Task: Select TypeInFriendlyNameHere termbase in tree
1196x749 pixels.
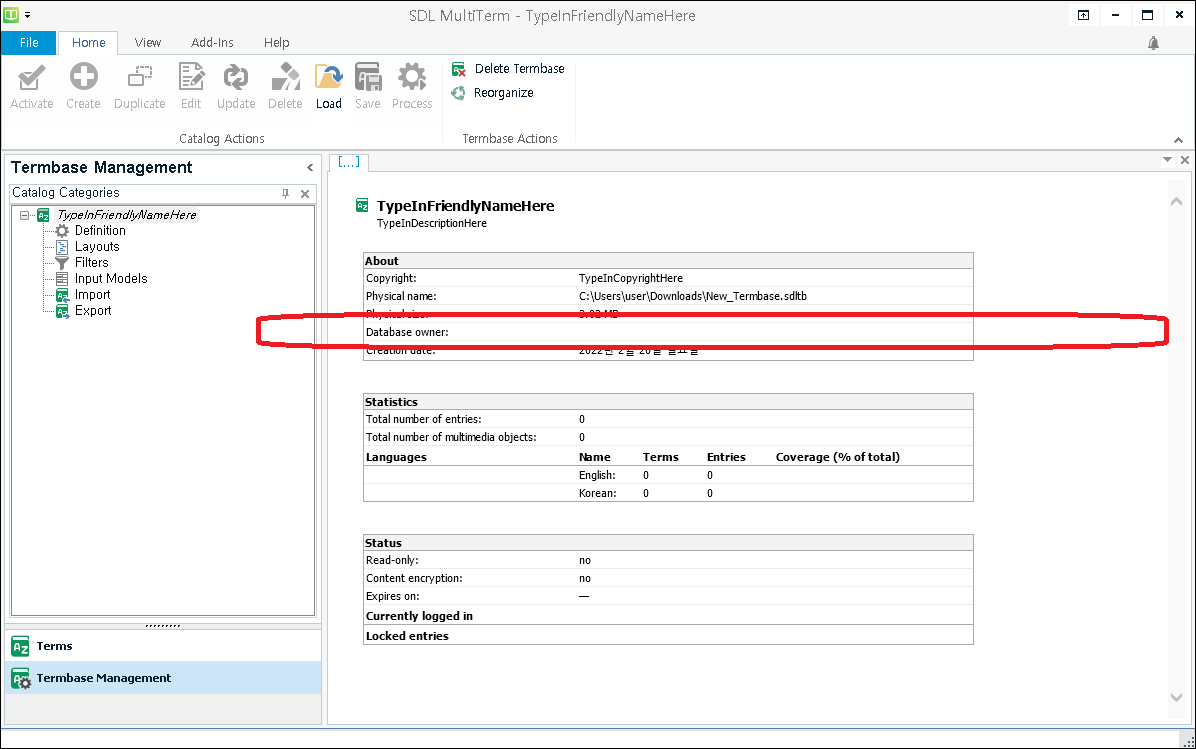Action: pos(127,215)
